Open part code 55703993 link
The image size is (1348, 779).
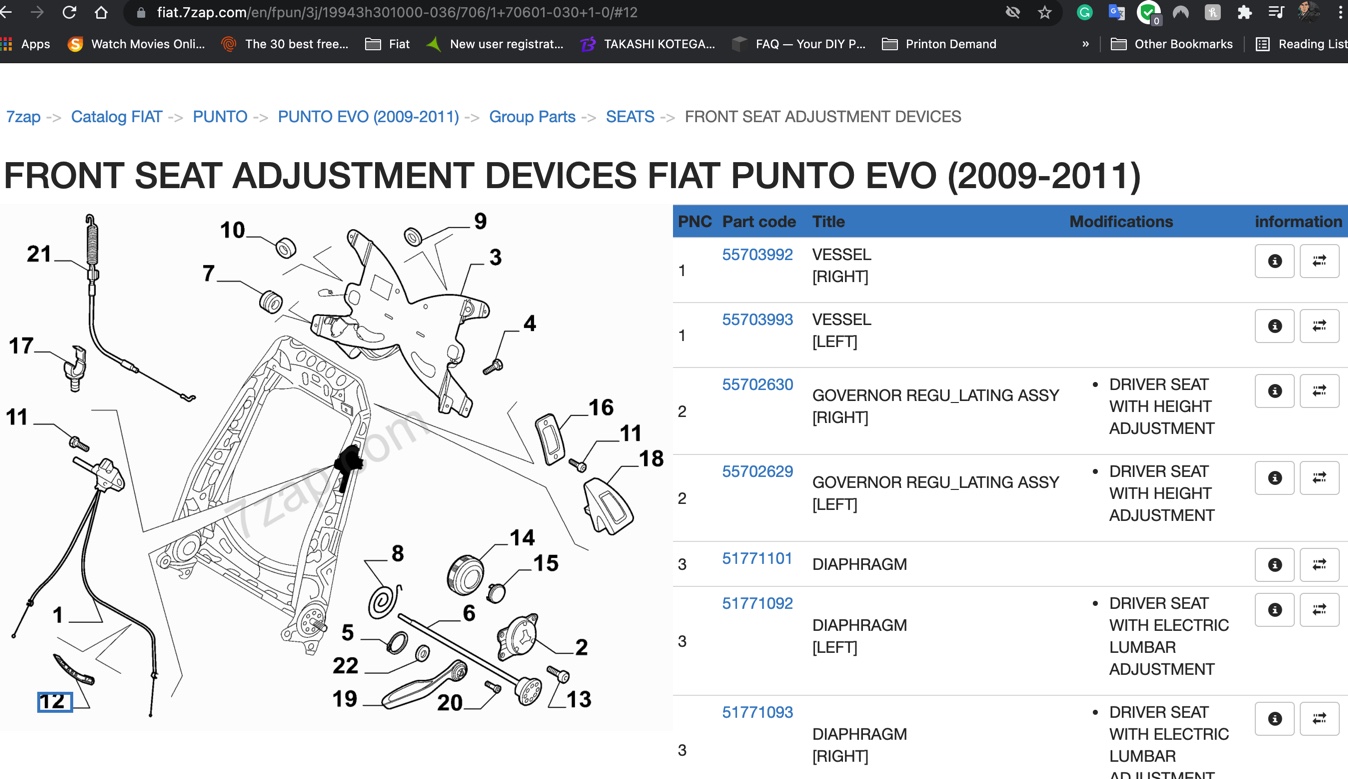coord(757,320)
